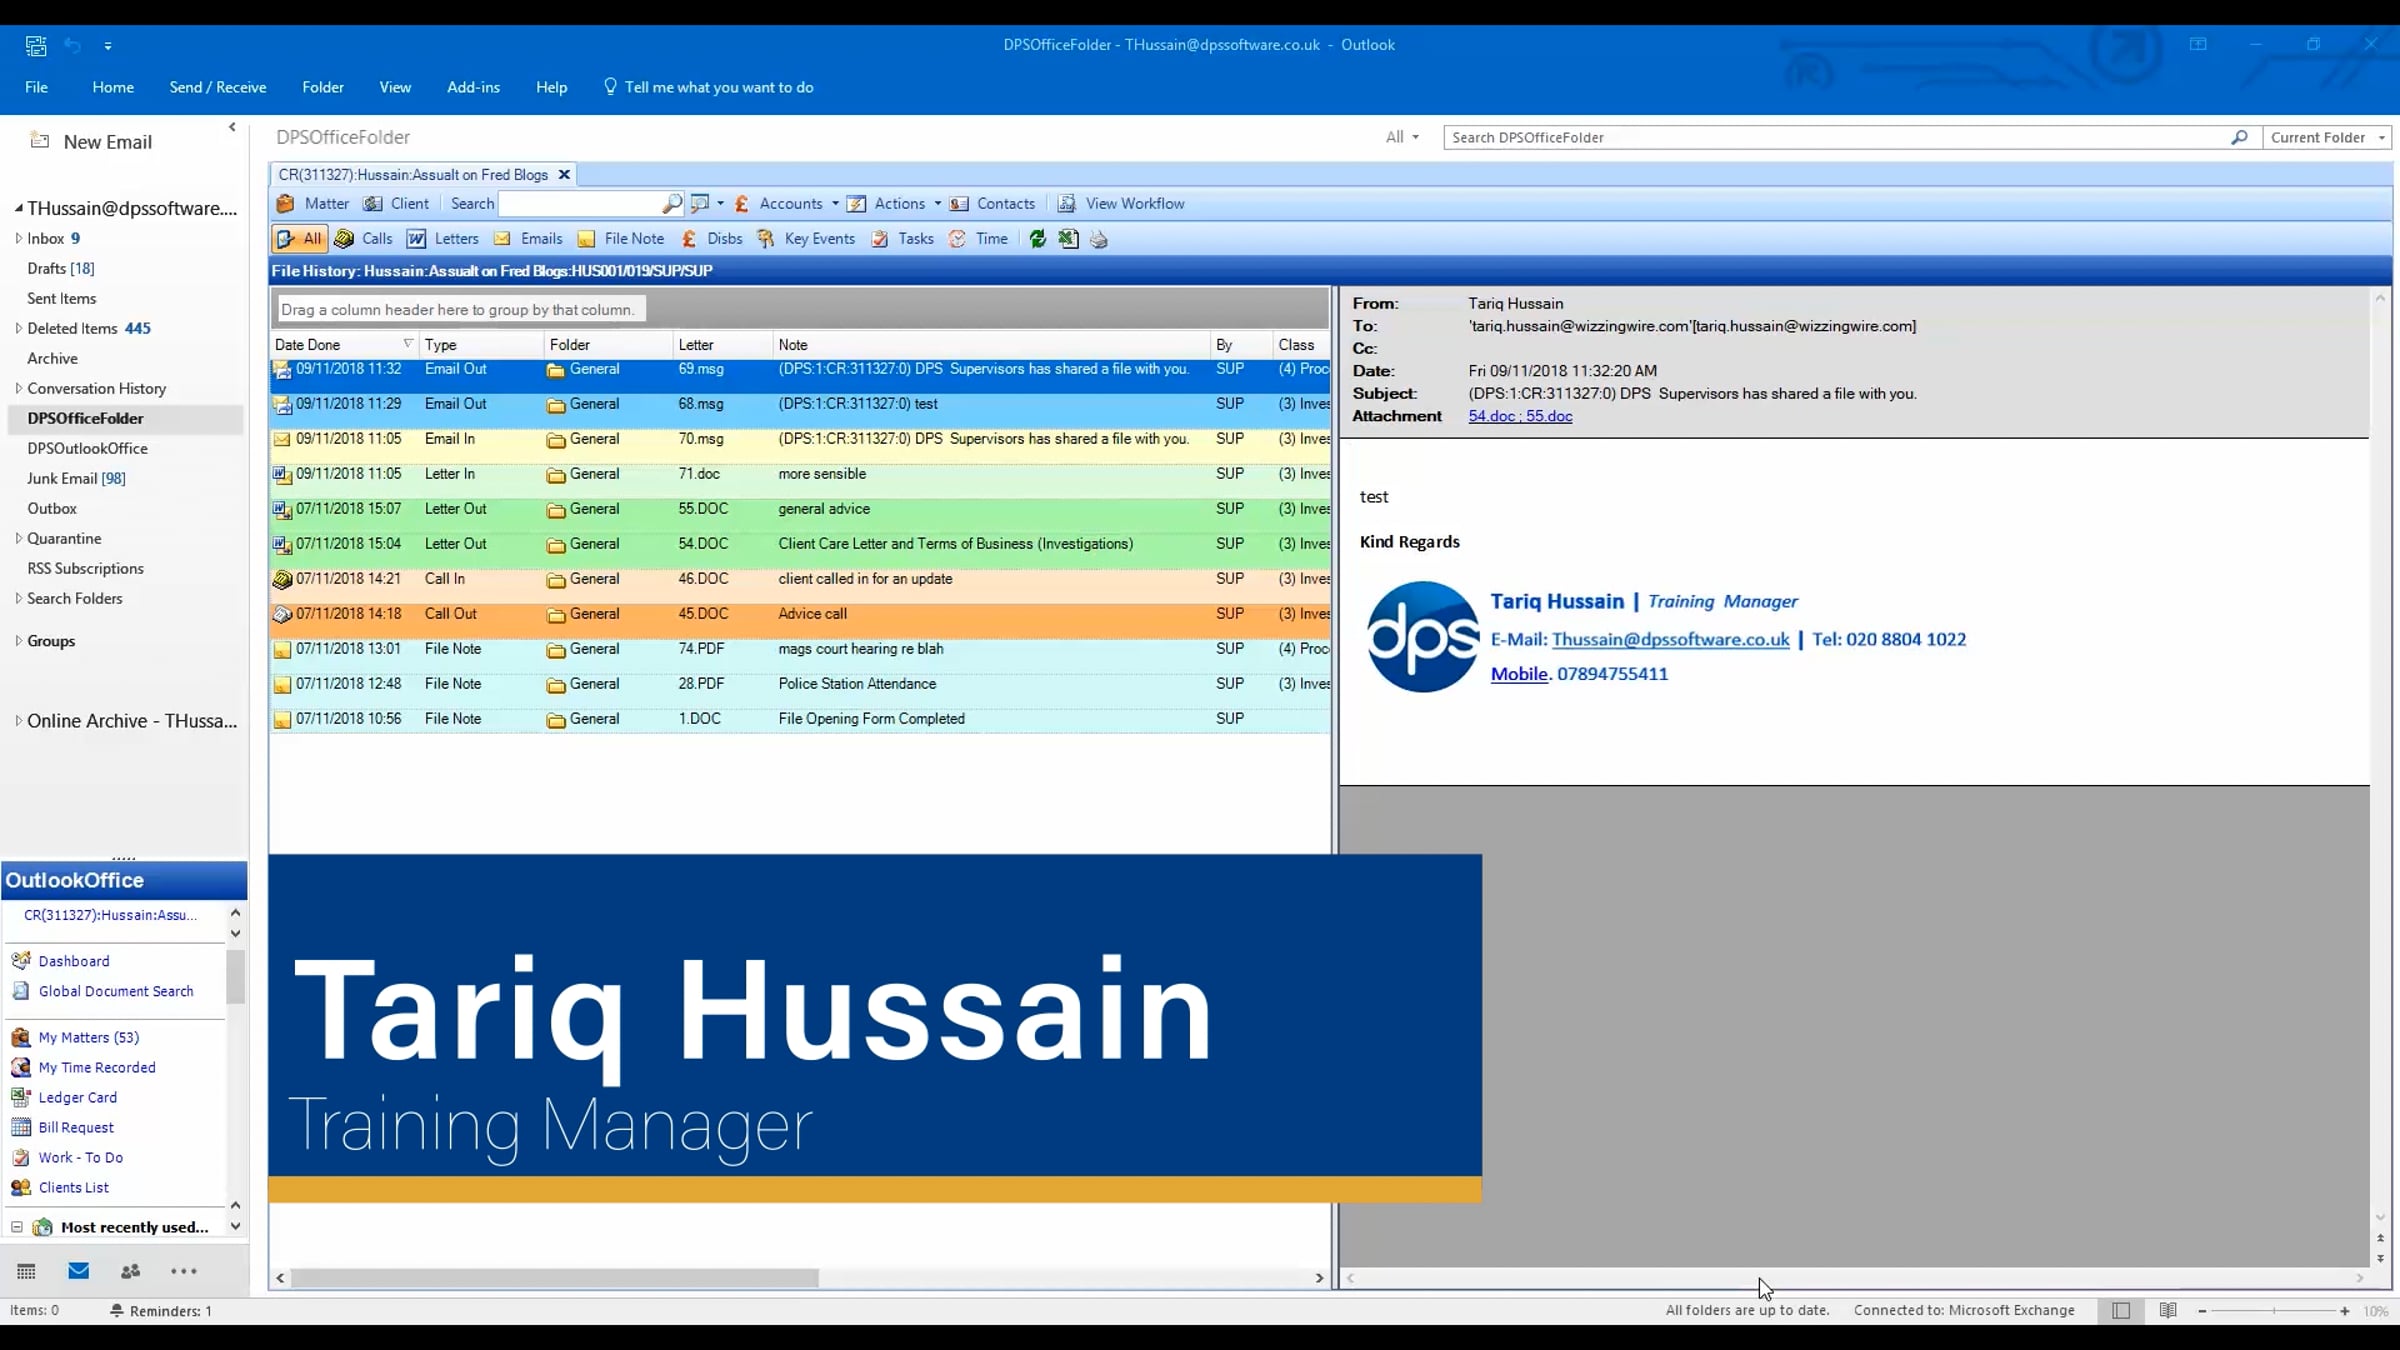Click the New Email button
2400x1350 pixels.
91,142
